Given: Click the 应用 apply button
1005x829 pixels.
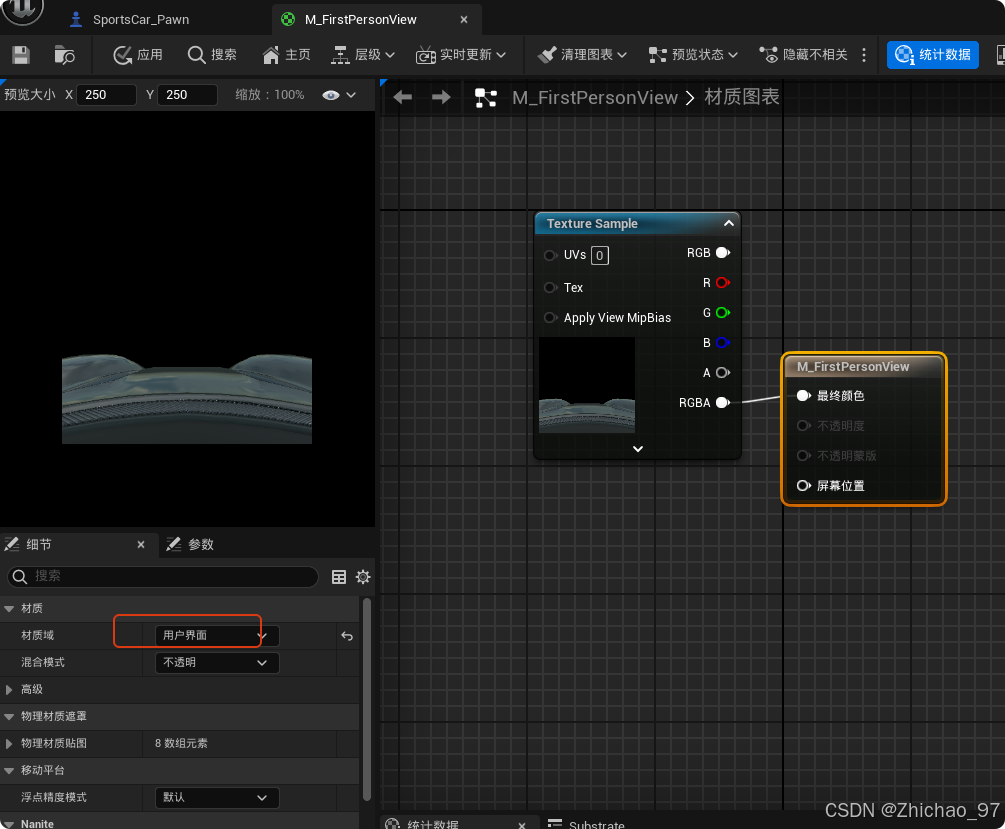Looking at the screenshot, I should (x=138, y=55).
